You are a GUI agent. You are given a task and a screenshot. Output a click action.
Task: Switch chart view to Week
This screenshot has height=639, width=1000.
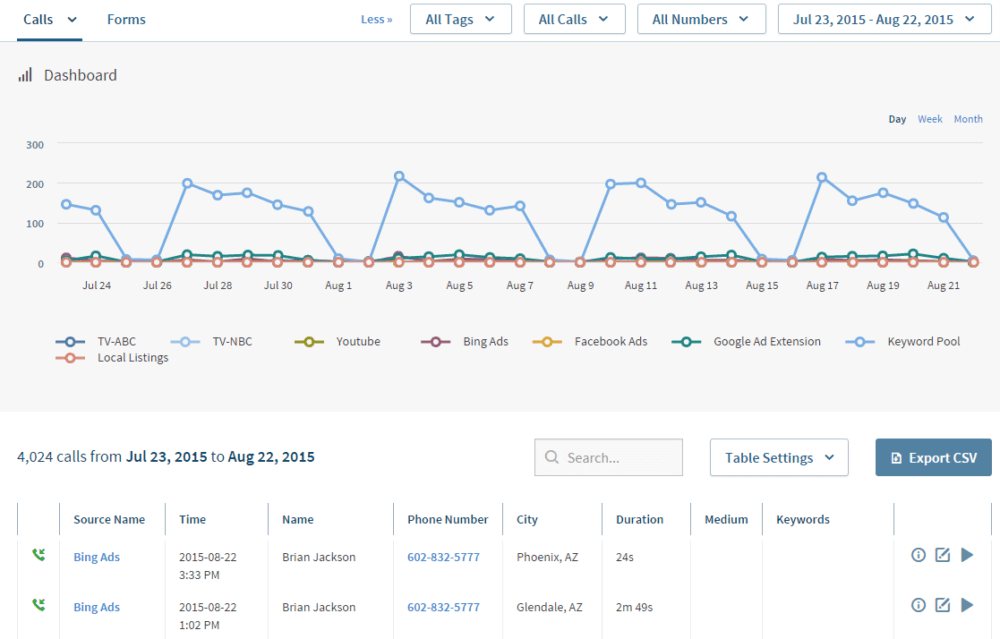[930, 119]
